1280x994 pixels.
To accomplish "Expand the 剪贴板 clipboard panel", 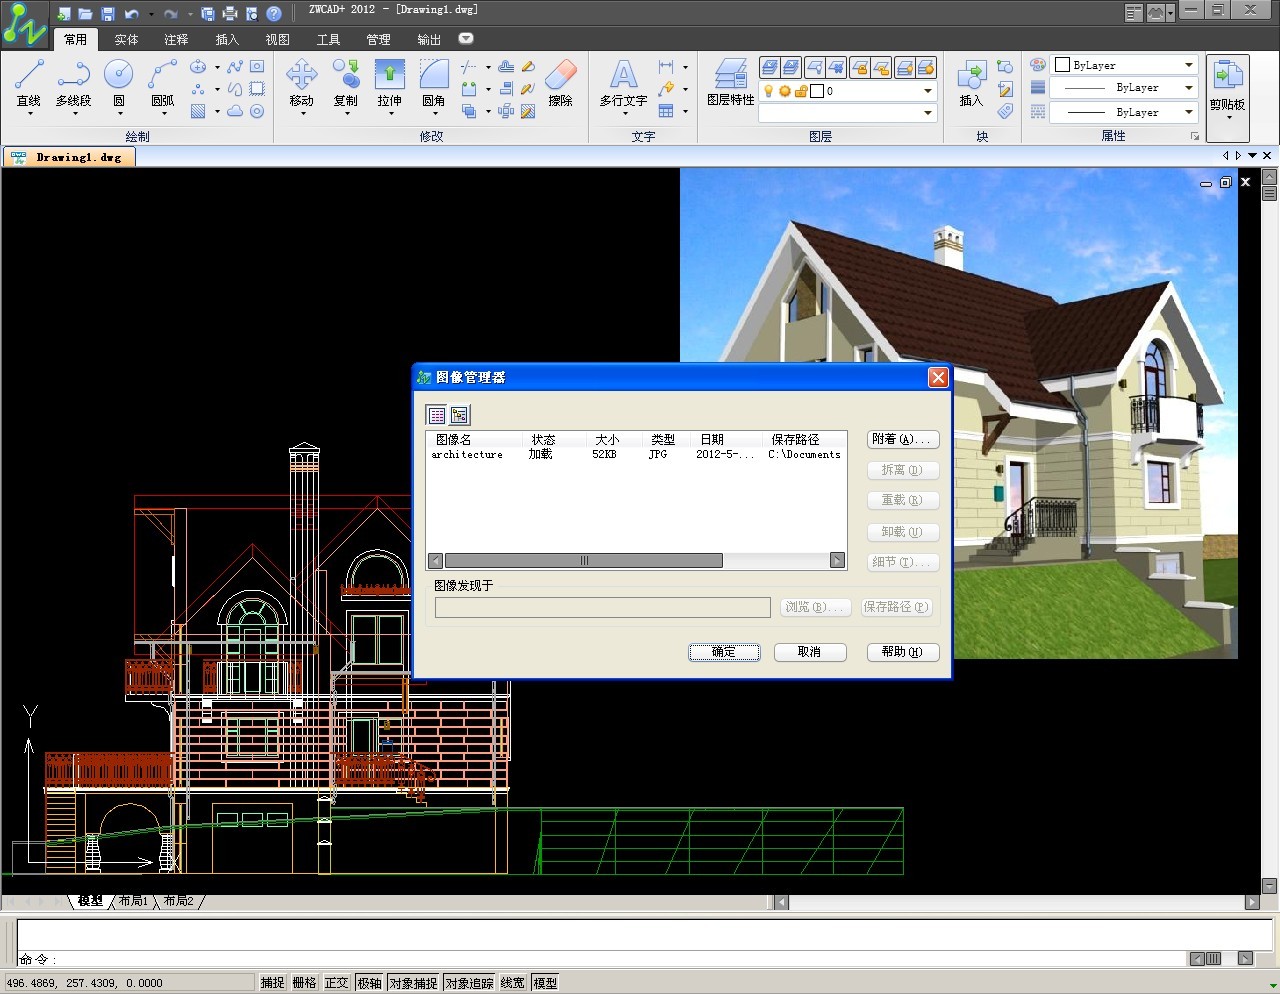I will [x=1228, y=118].
